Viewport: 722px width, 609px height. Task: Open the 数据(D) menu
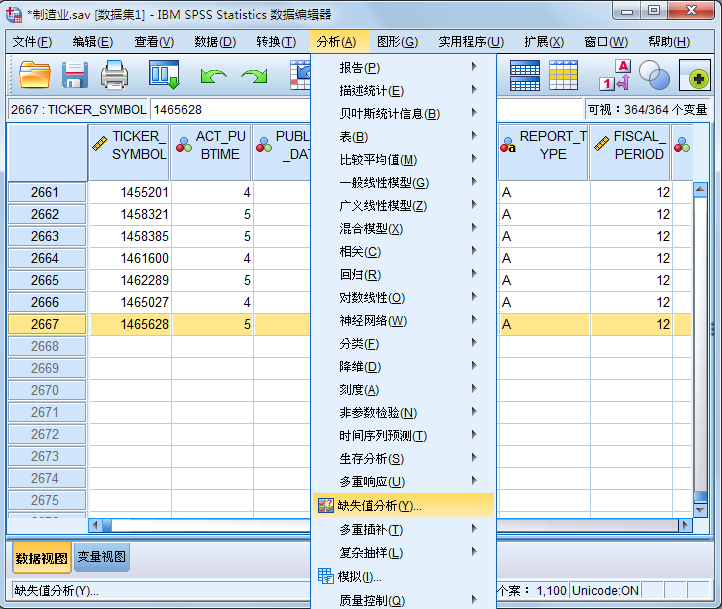pyautogui.click(x=215, y=42)
